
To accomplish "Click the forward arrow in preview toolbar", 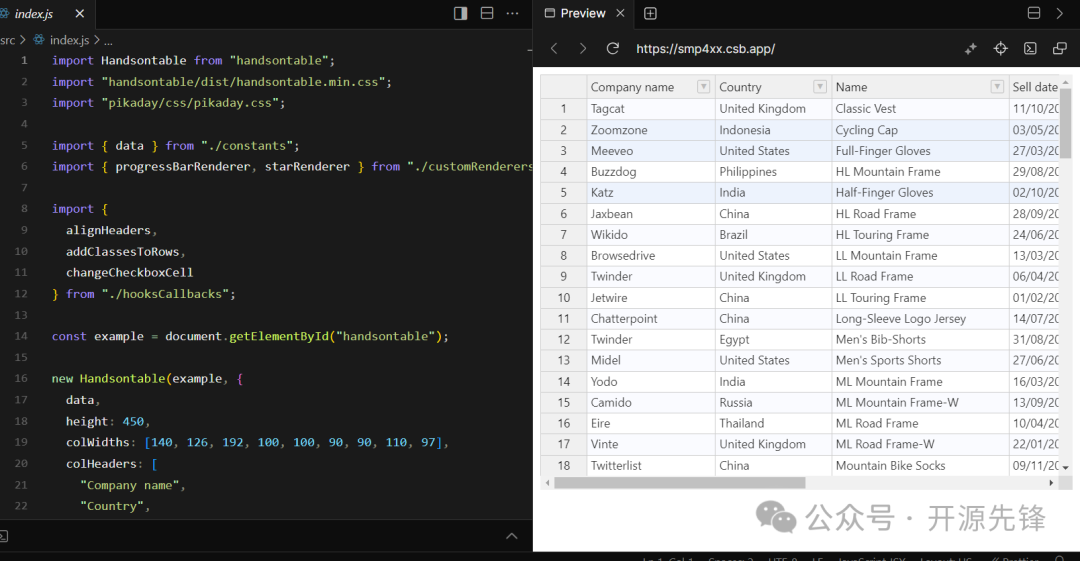I will point(583,49).
